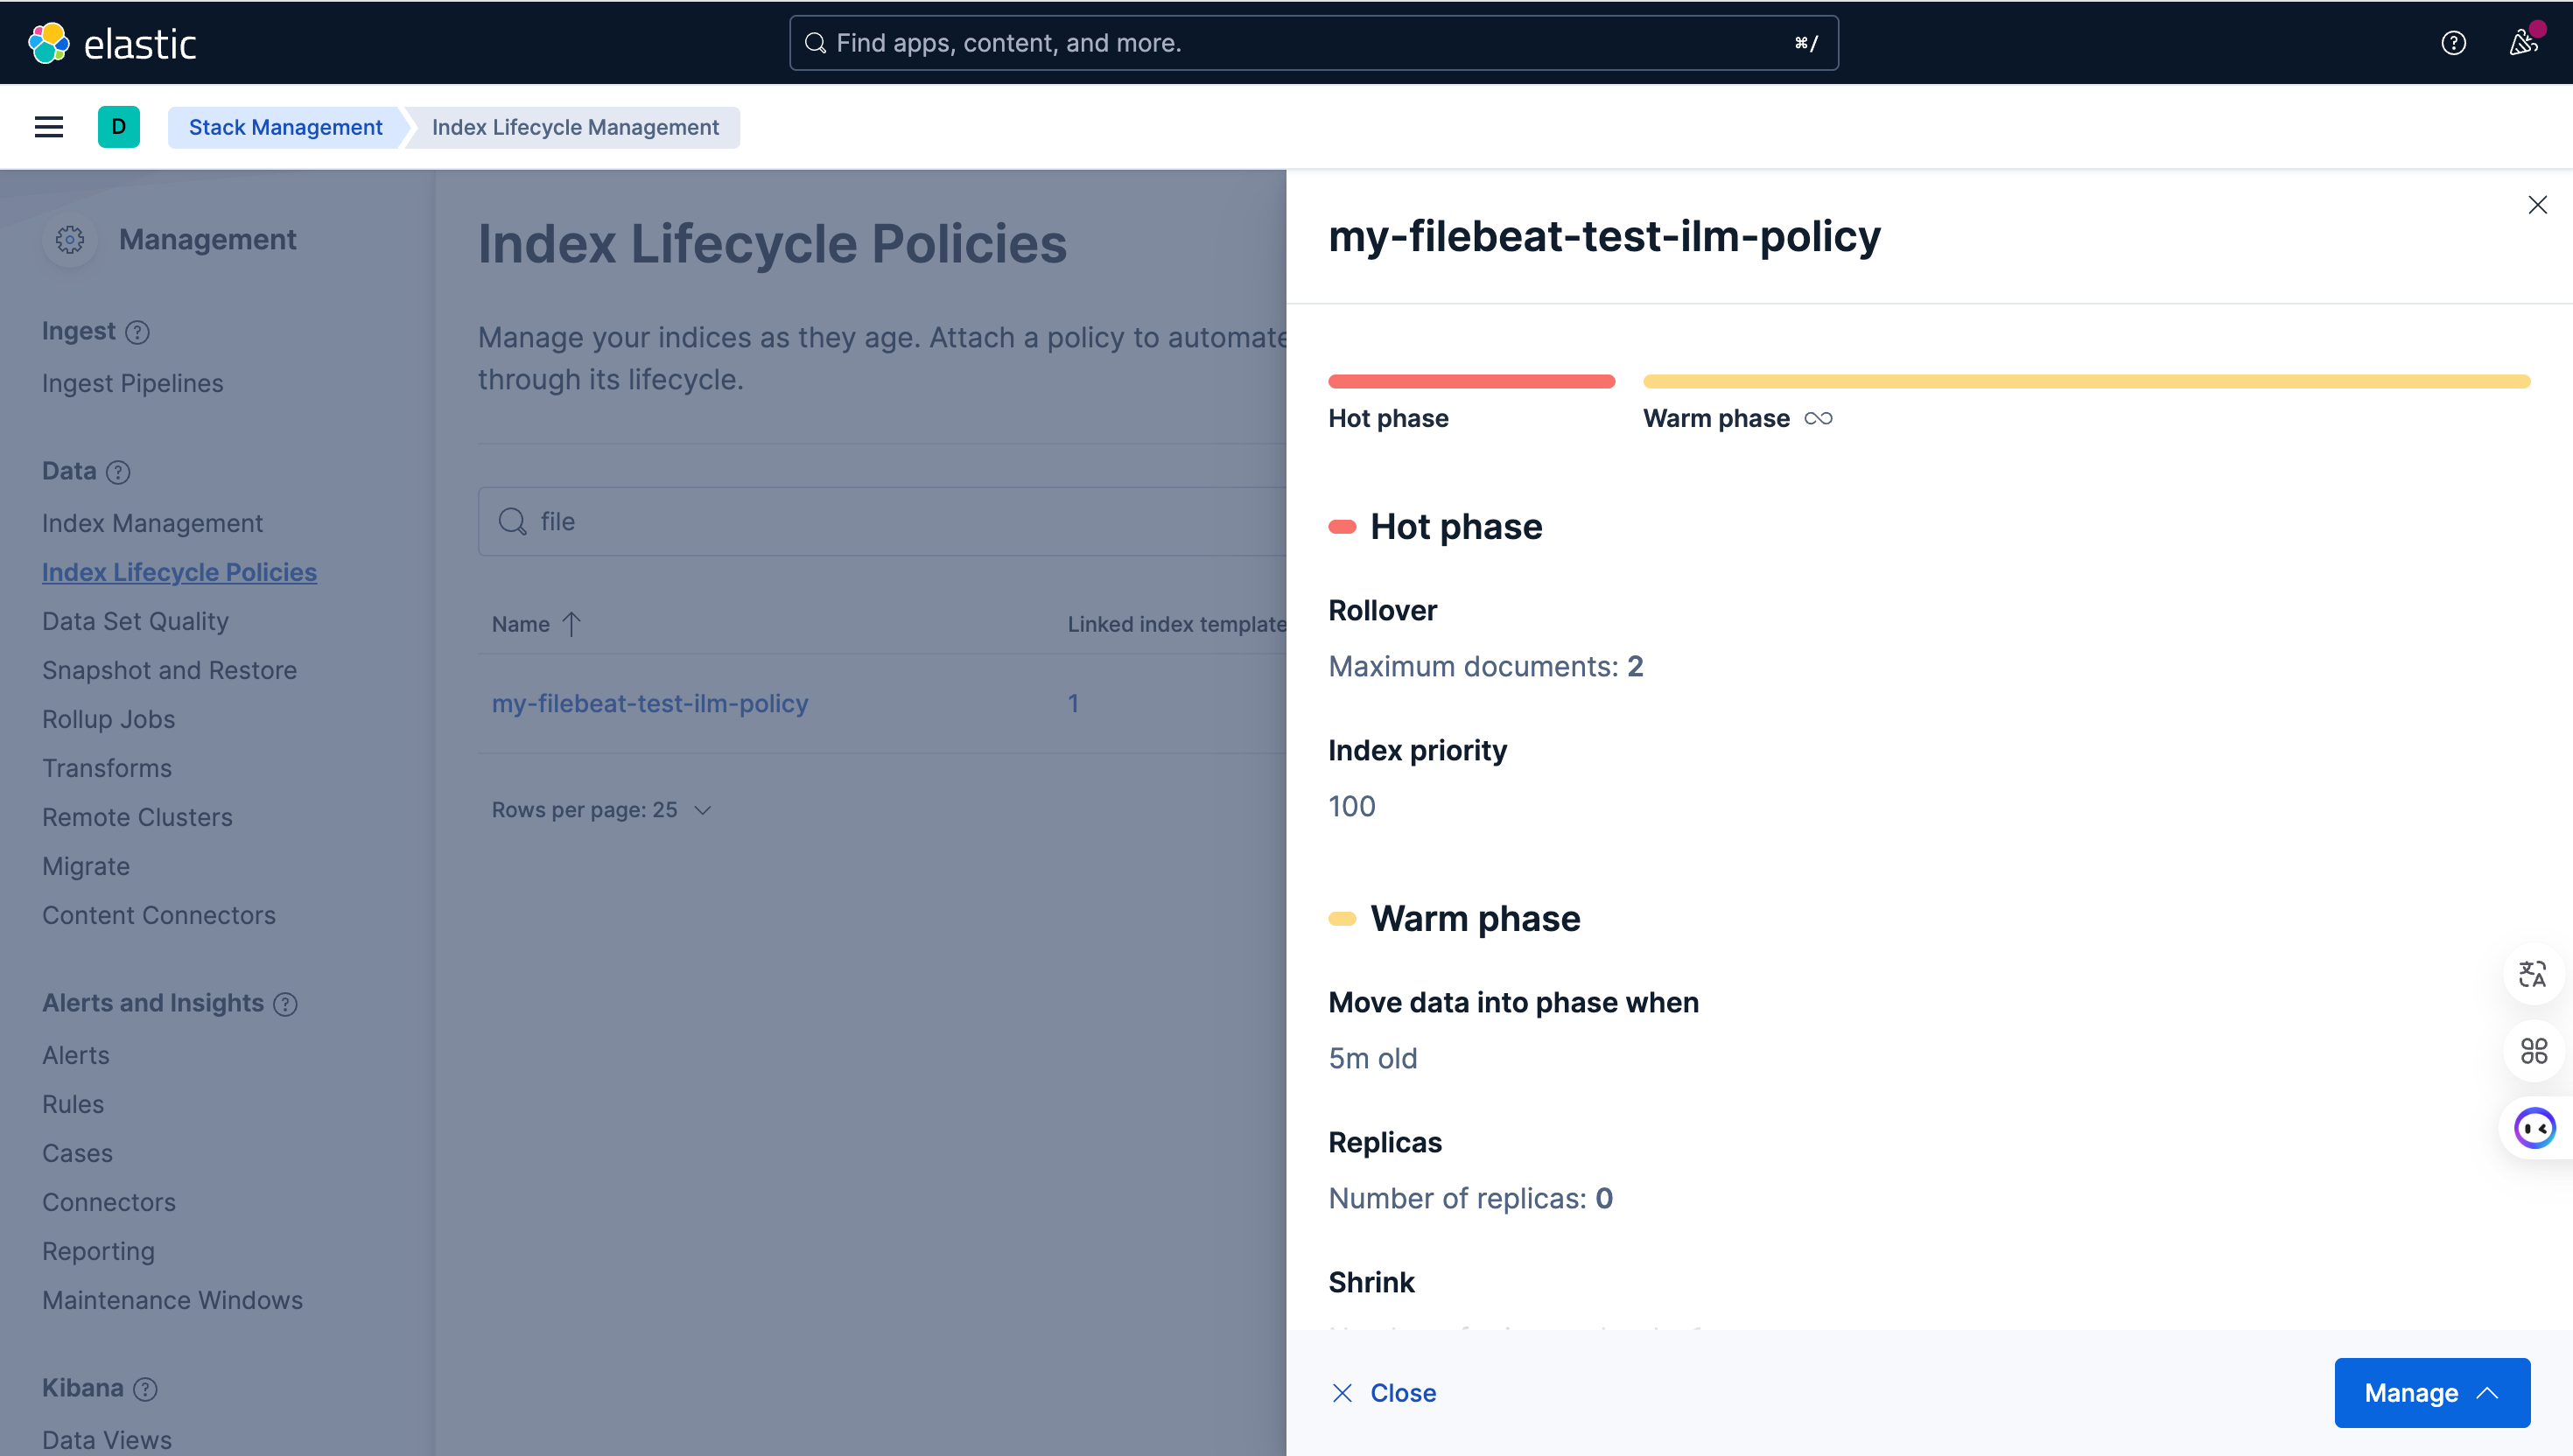Click the infinity icon beside Warm phase
This screenshot has width=2573, height=1456.
coord(1818,419)
